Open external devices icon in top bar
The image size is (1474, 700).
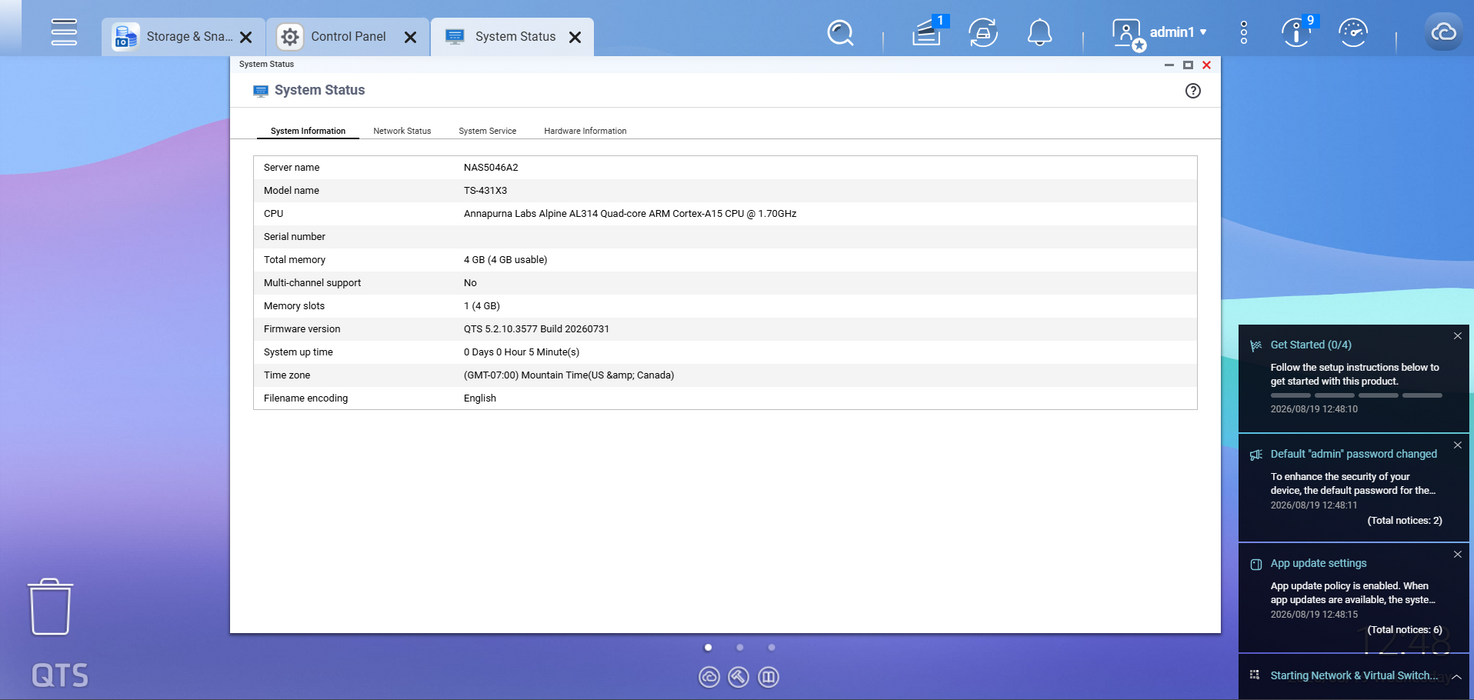point(984,33)
